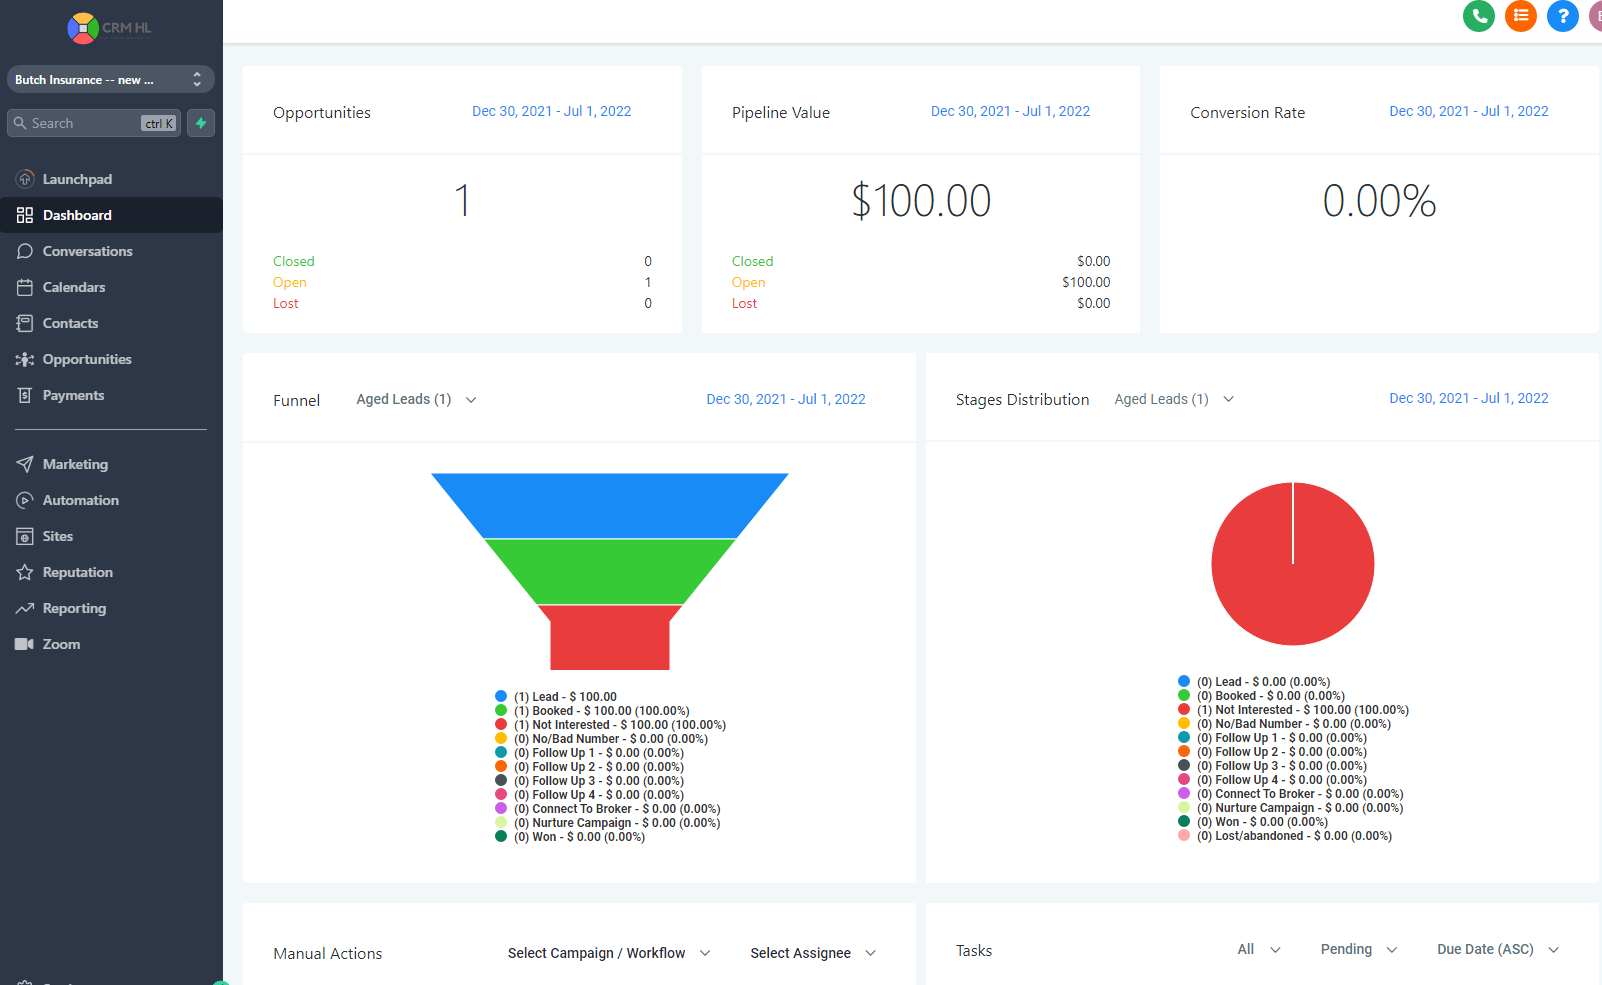This screenshot has width=1602, height=985.
Task: Click the lightning bolt next to the search bar
Action: (x=200, y=122)
